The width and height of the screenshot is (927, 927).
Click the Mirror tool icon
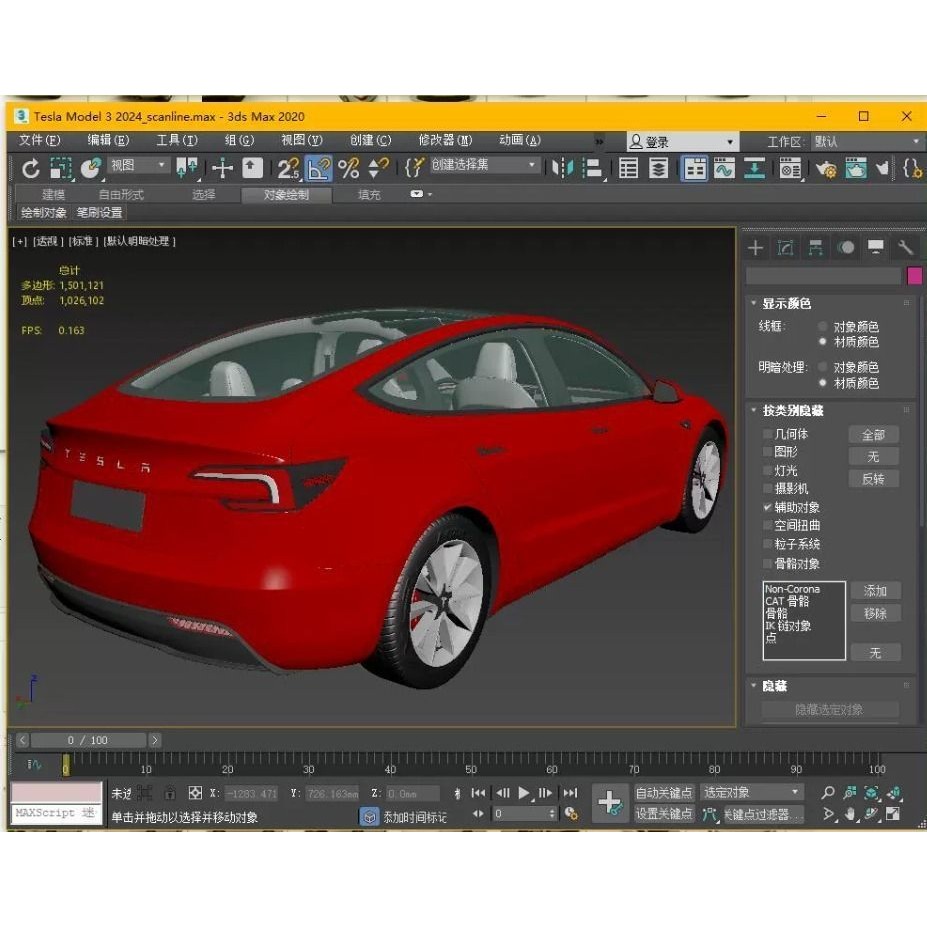click(x=562, y=168)
